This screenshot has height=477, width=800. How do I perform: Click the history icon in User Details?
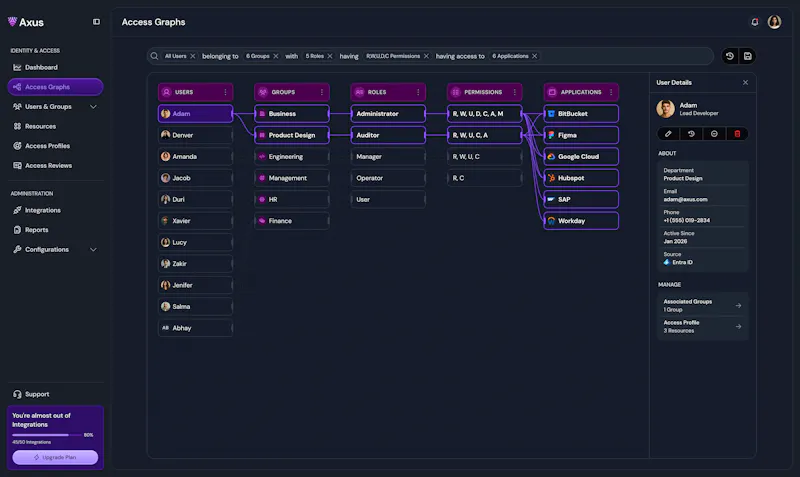(x=691, y=134)
